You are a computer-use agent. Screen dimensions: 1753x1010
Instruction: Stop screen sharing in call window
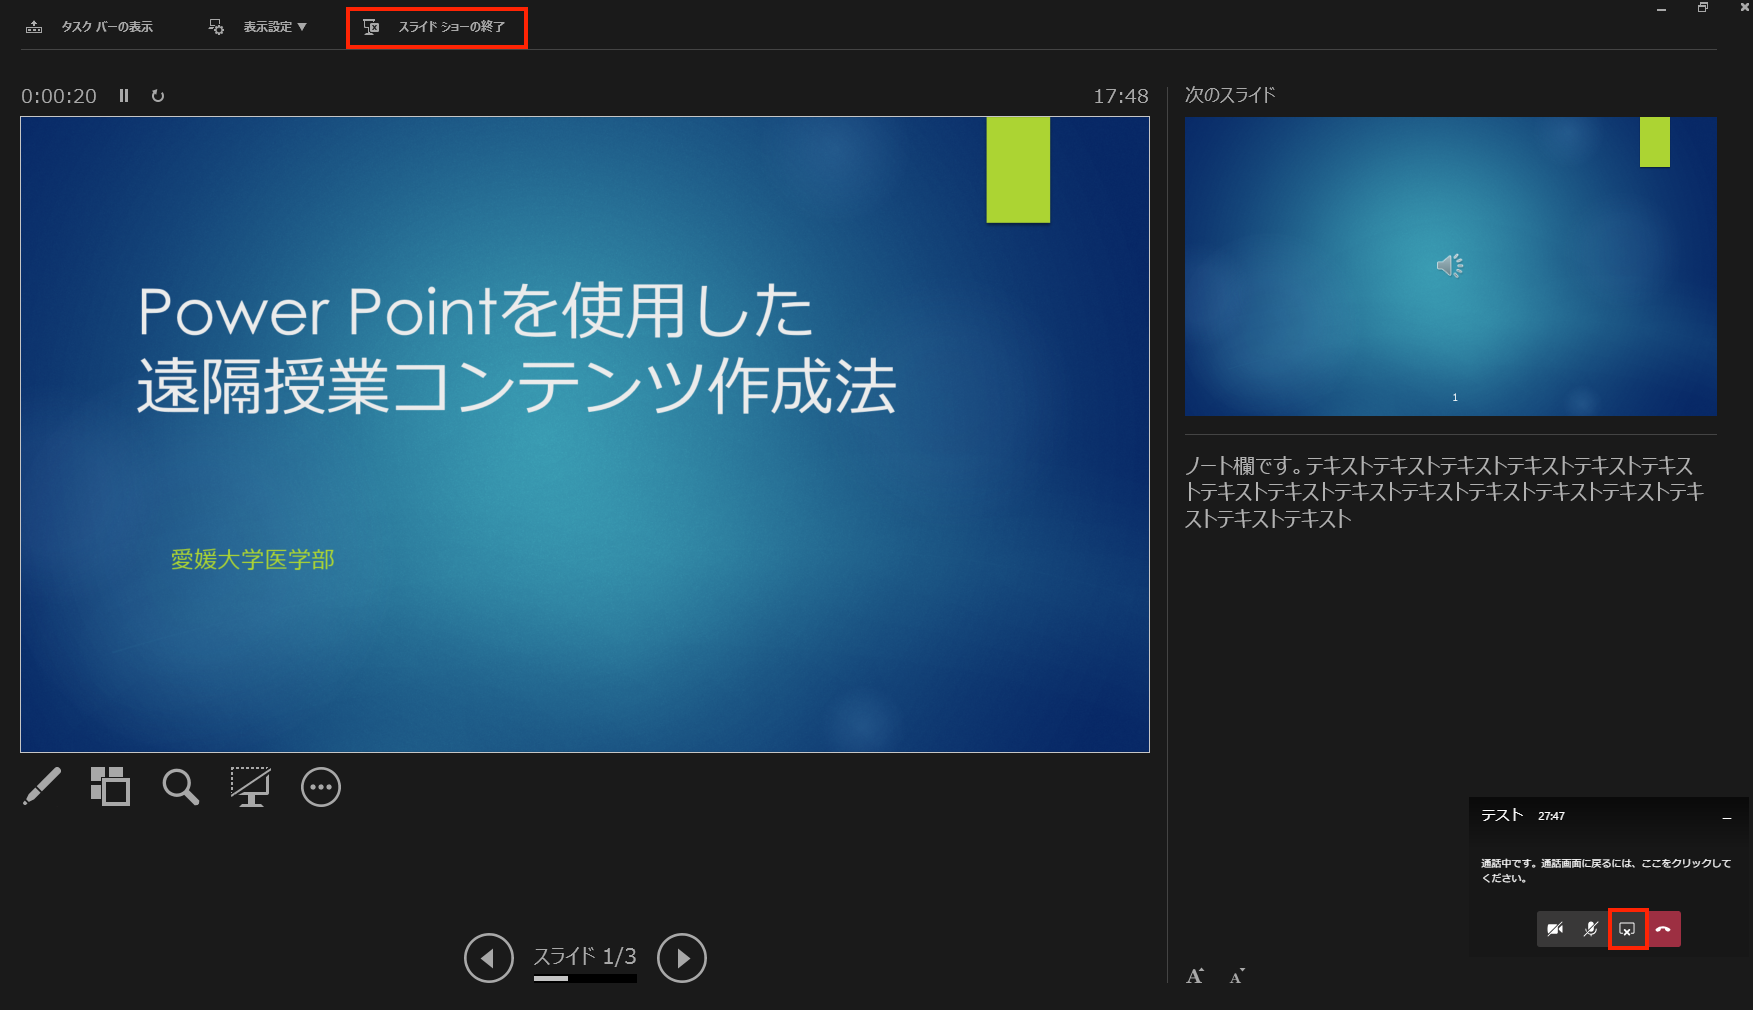[x=1627, y=929]
